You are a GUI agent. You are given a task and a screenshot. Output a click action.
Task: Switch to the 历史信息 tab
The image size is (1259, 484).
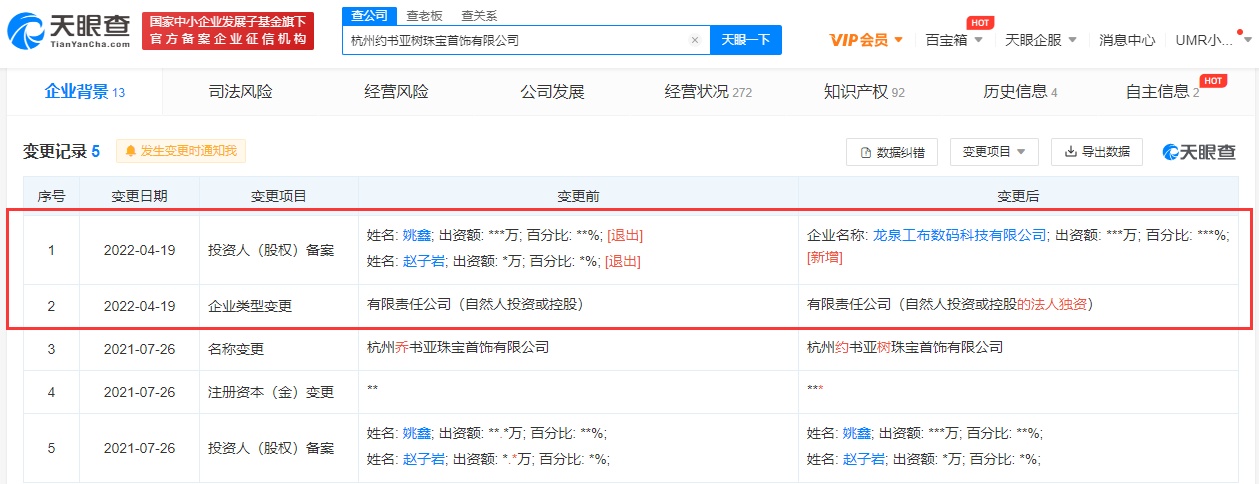[1020, 92]
